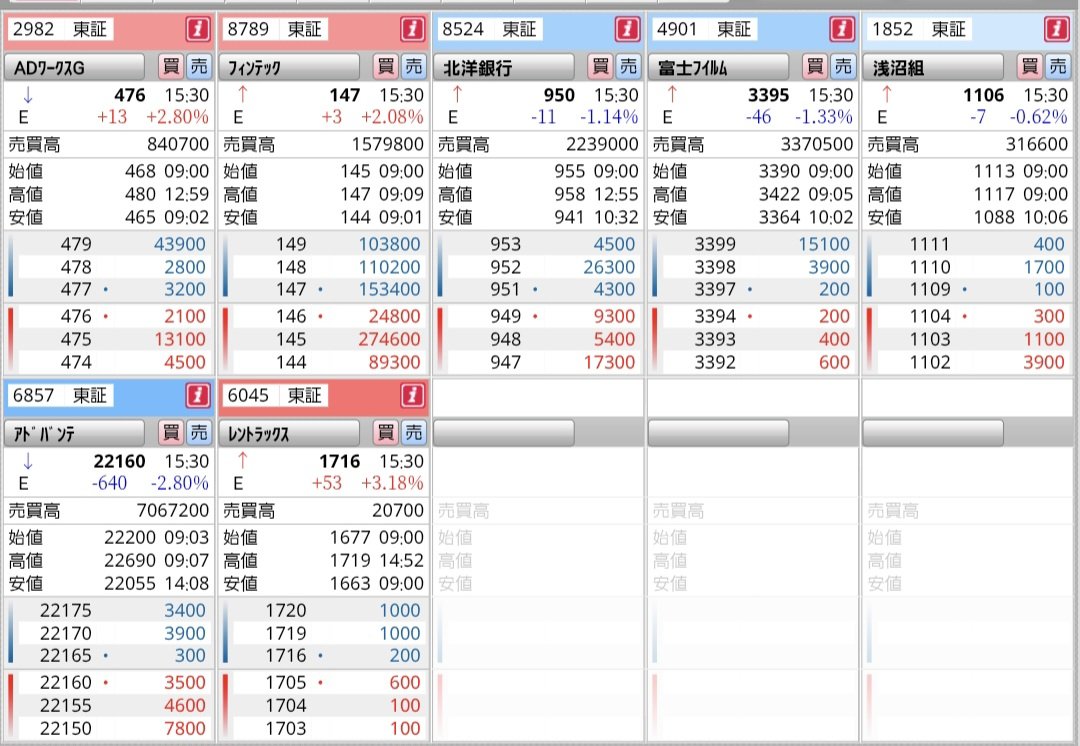Click ask price 952 in 北洋銀行 board
This screenshot has width=1080, height=746.
[506, 267]
